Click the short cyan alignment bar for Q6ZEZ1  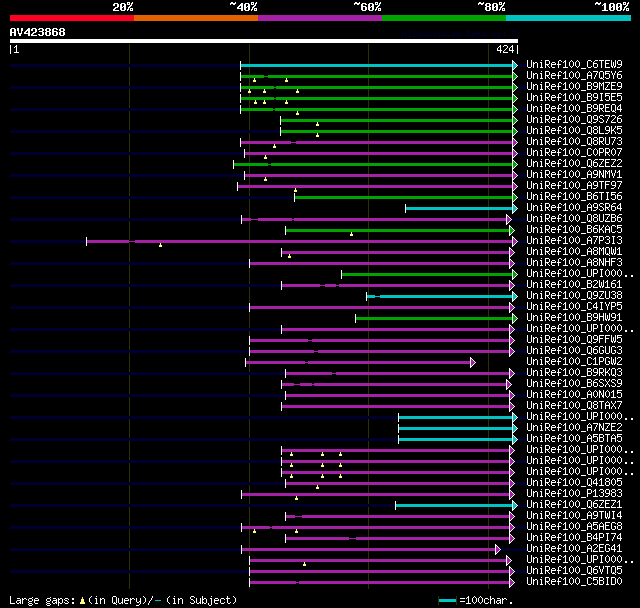(x=454, y=506)
